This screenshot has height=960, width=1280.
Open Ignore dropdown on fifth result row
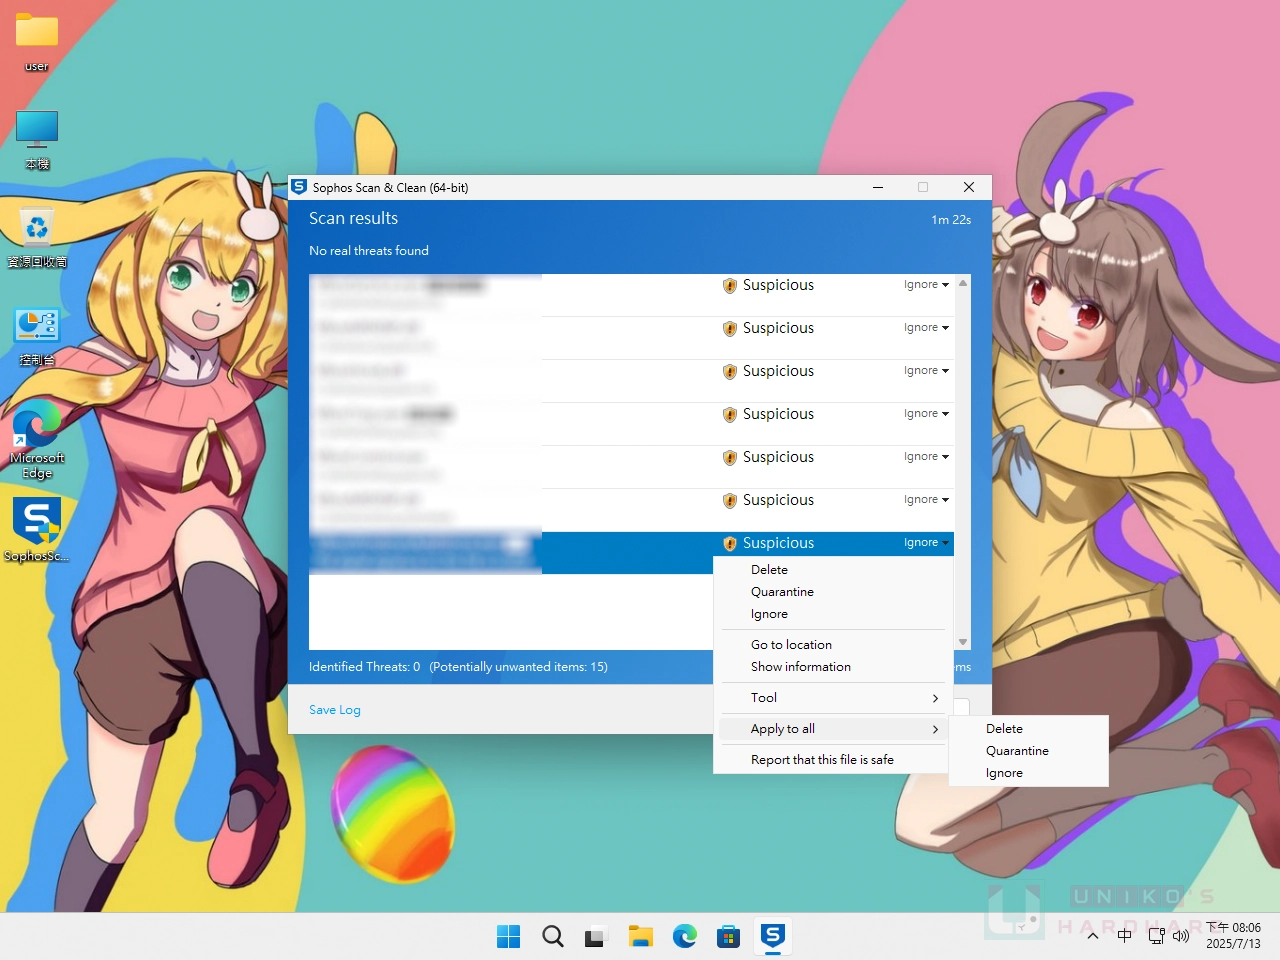click(x=926, y=457)
